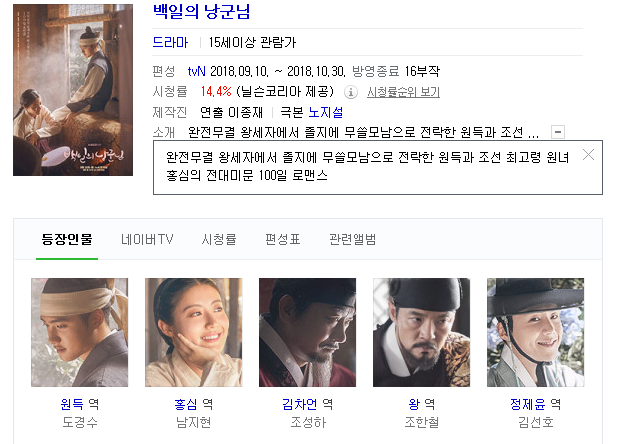Viewport: 618px width, 444px height.
Task: Open the tvN channel link
Action: click(196, 71)
